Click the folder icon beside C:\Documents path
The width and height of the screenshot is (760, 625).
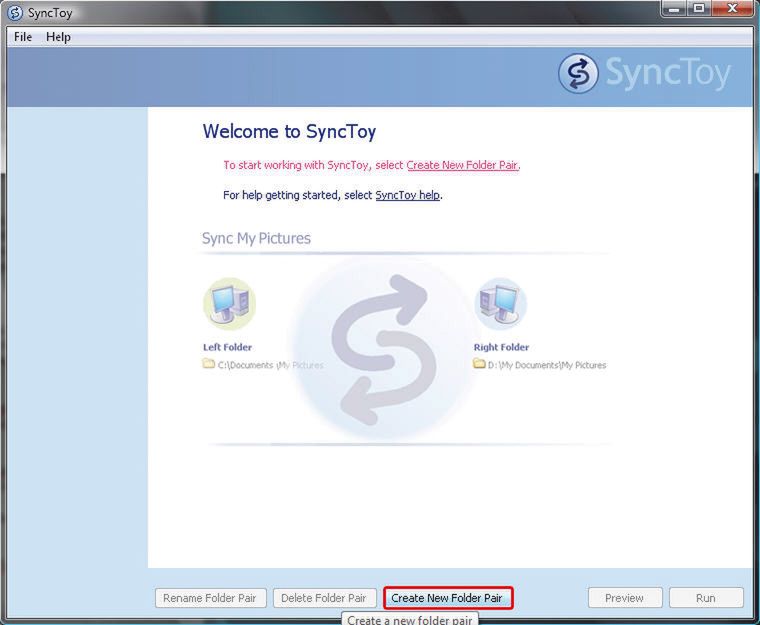point(209,364)
